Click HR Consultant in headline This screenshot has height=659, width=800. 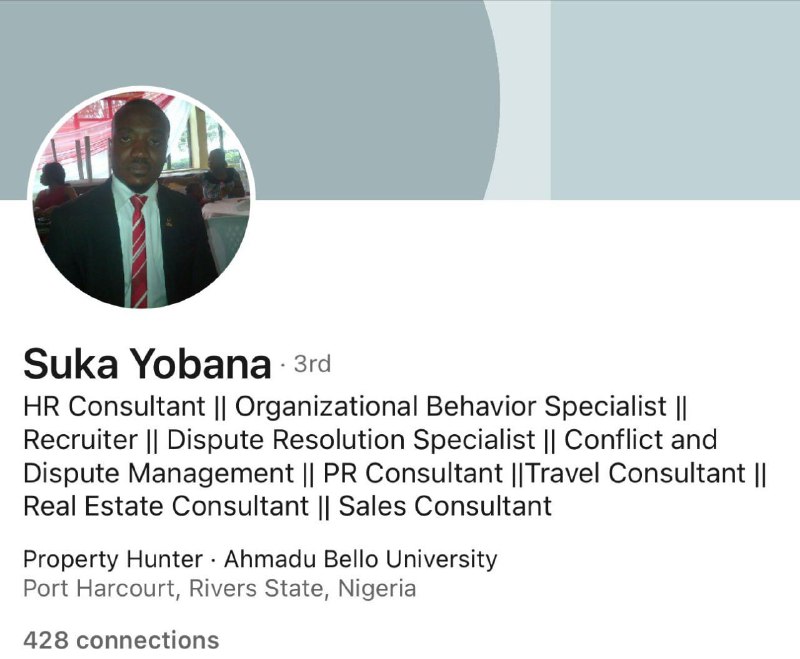pos(114,407)
